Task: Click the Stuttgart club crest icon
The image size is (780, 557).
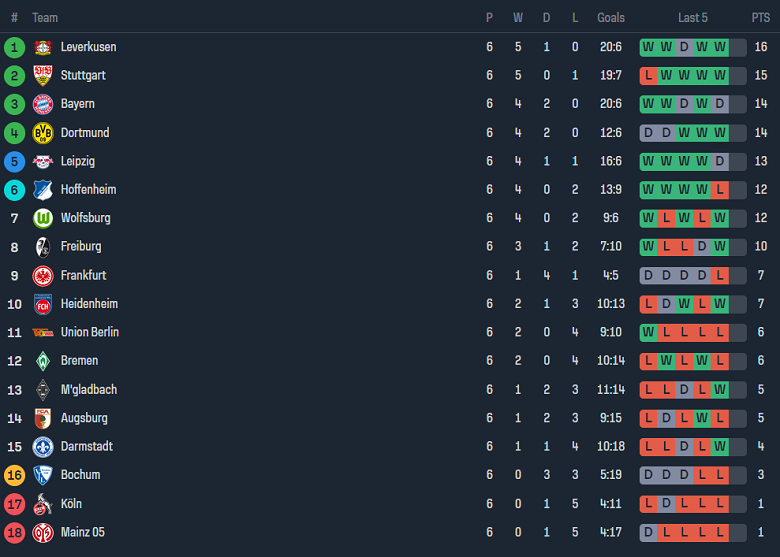Action: (x=43, y=75)
